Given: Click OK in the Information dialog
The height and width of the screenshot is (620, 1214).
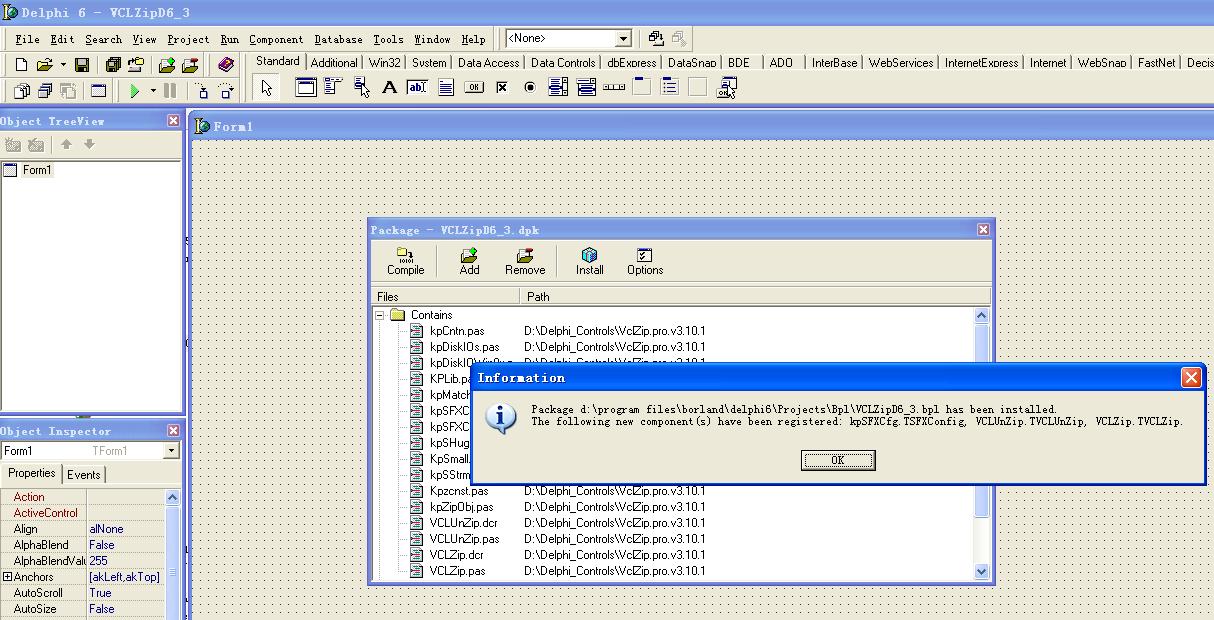Looking at the screenshot, I should click(838, 460).
